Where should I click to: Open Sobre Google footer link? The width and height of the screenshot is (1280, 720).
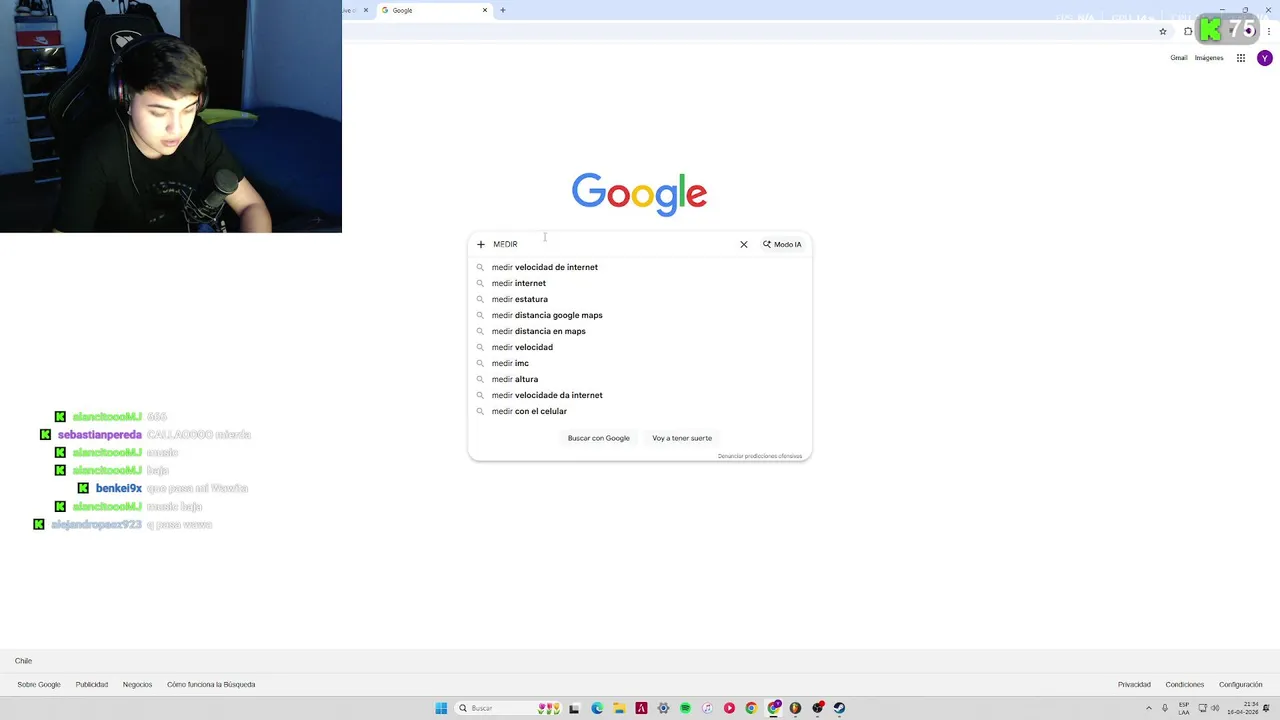(x=39, y=685)
